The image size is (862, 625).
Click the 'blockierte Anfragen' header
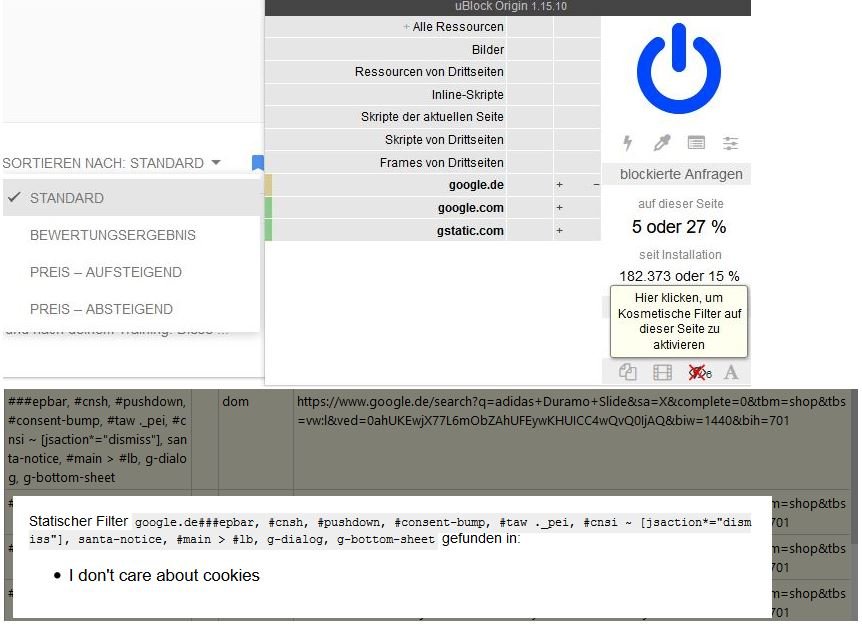(677, 174)
